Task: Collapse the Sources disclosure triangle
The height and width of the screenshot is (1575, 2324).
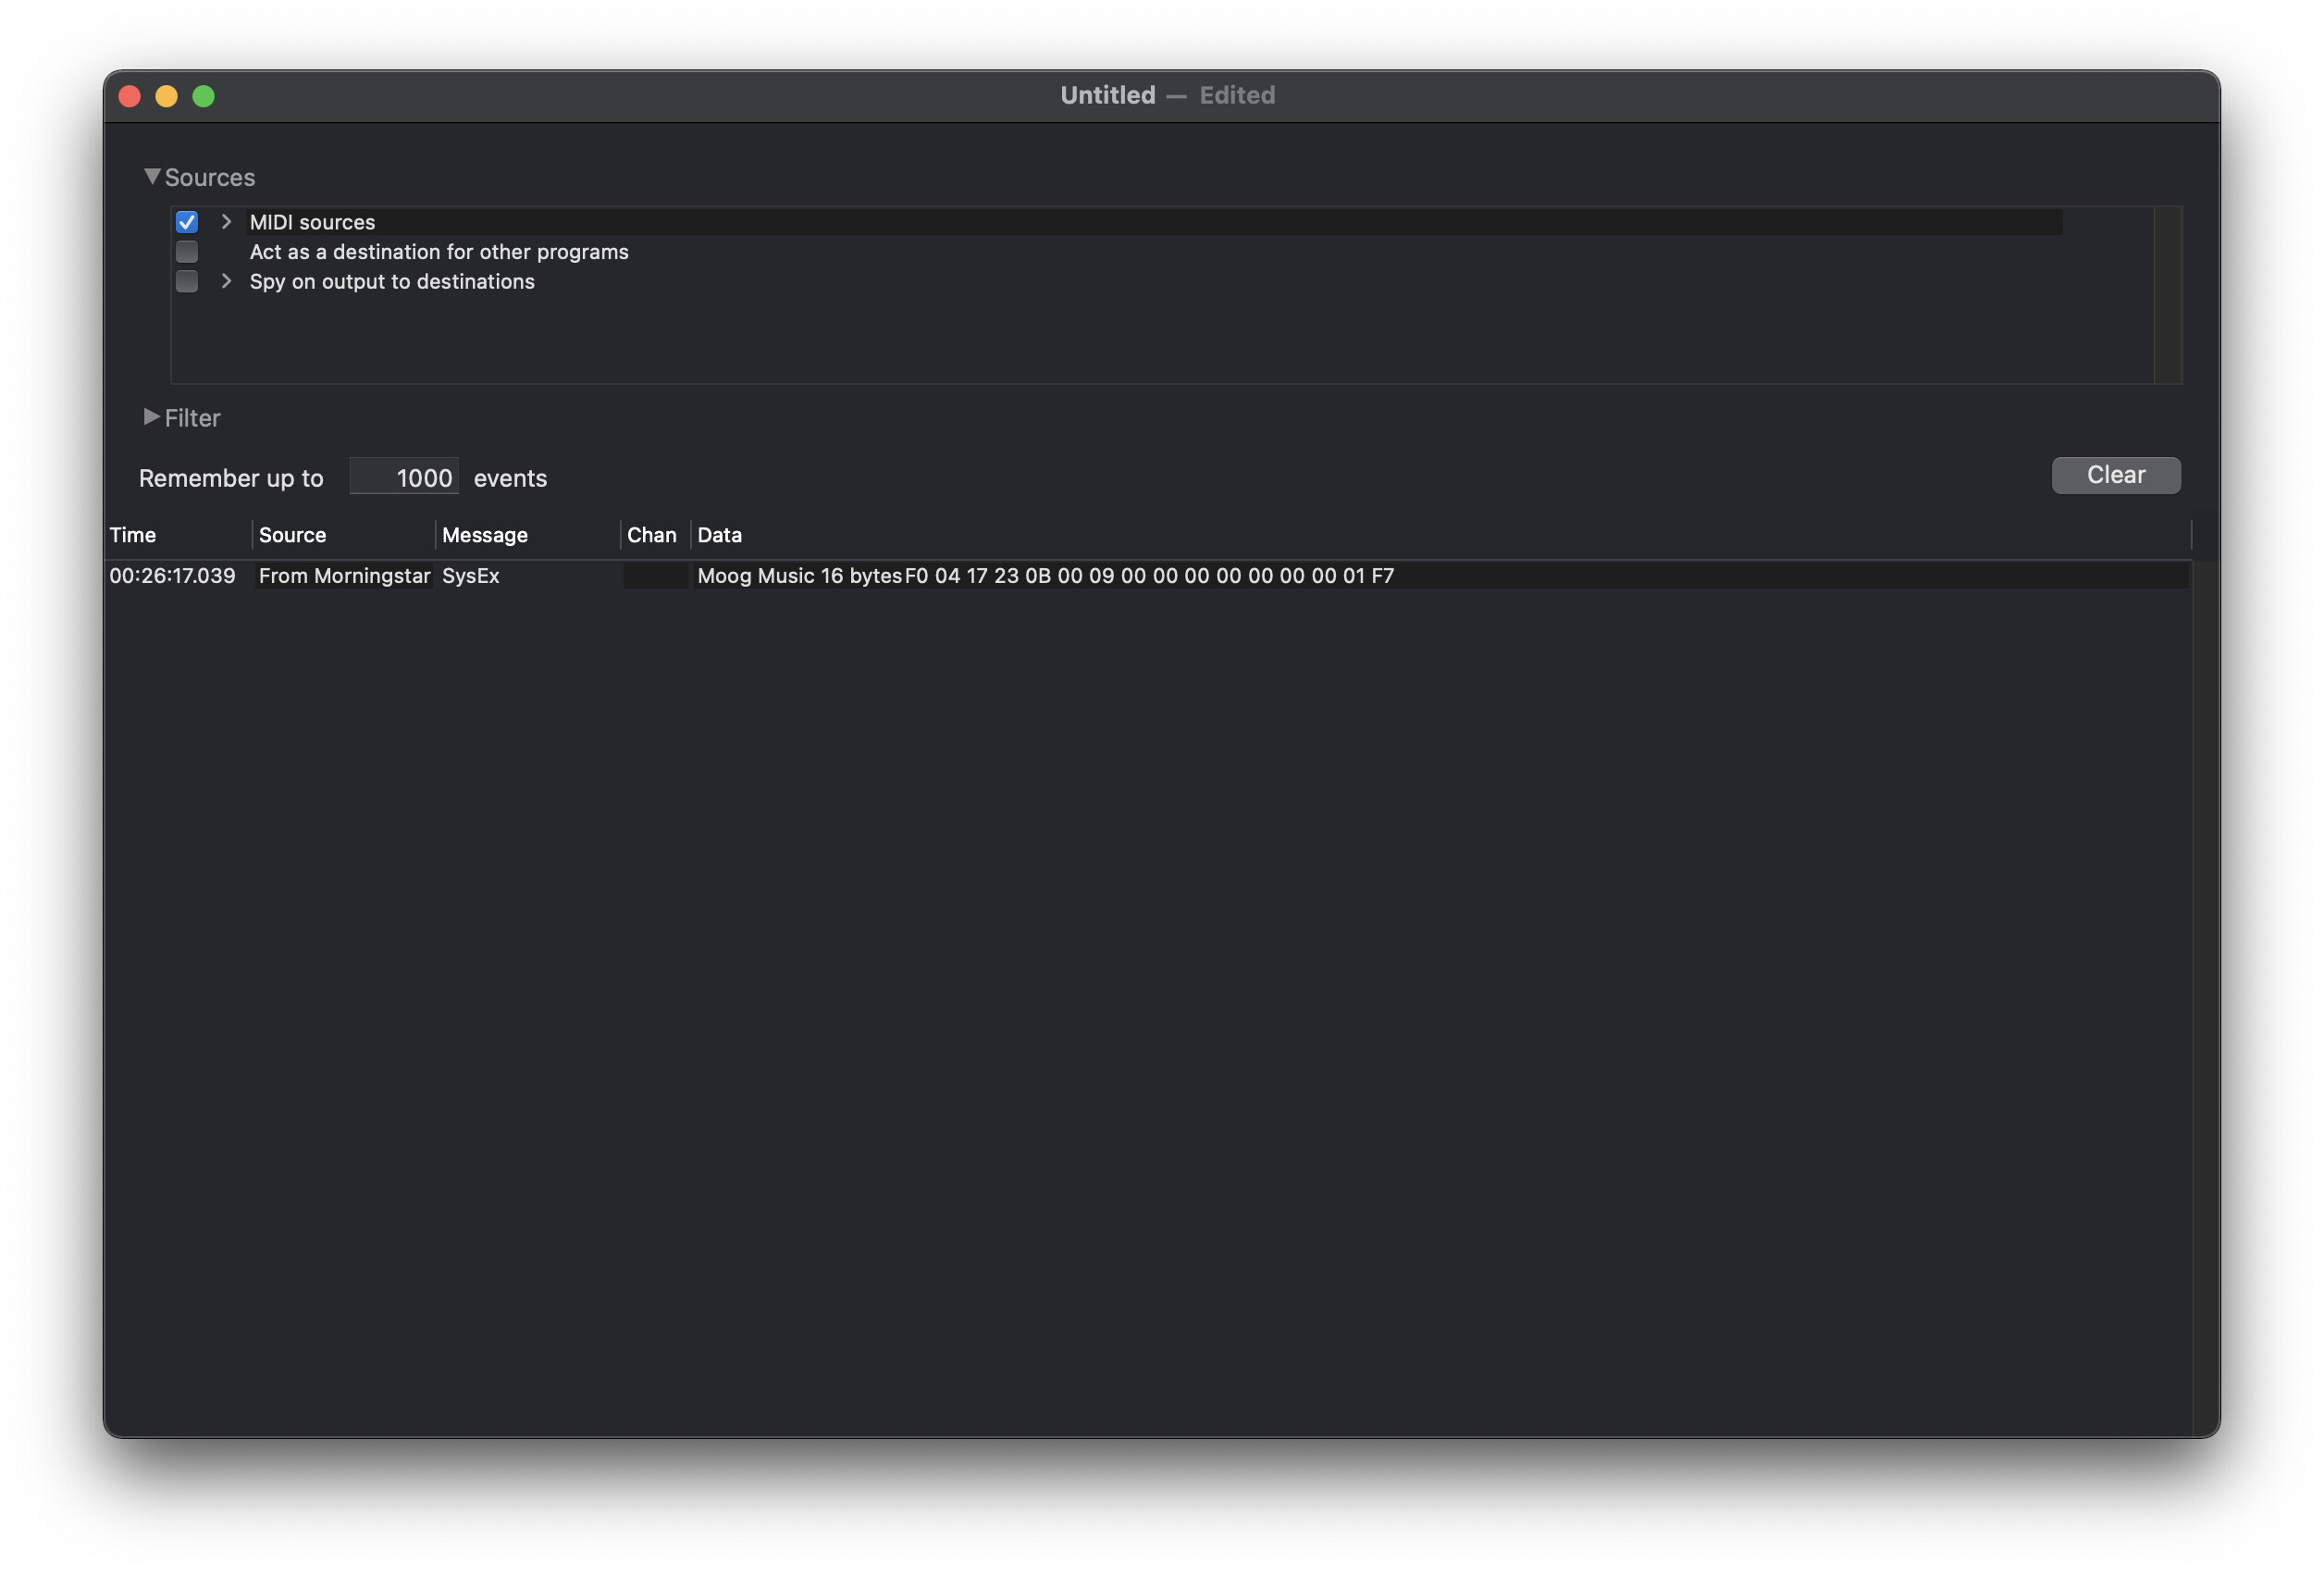Action: (x=152, y=177)
